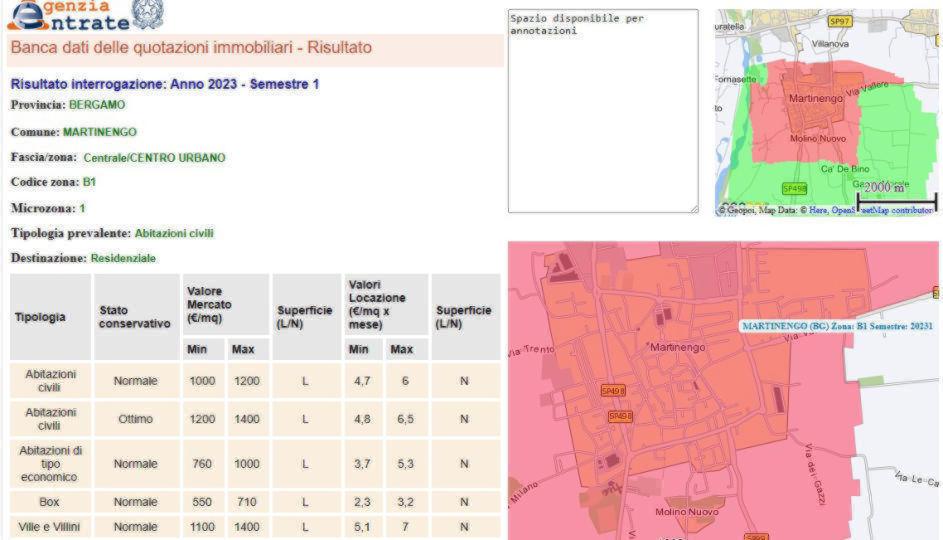The width and height of the screenshot is (943, 540).
Task: Click the 'Ville e Villini' typology cell
Action: [51, 527]
